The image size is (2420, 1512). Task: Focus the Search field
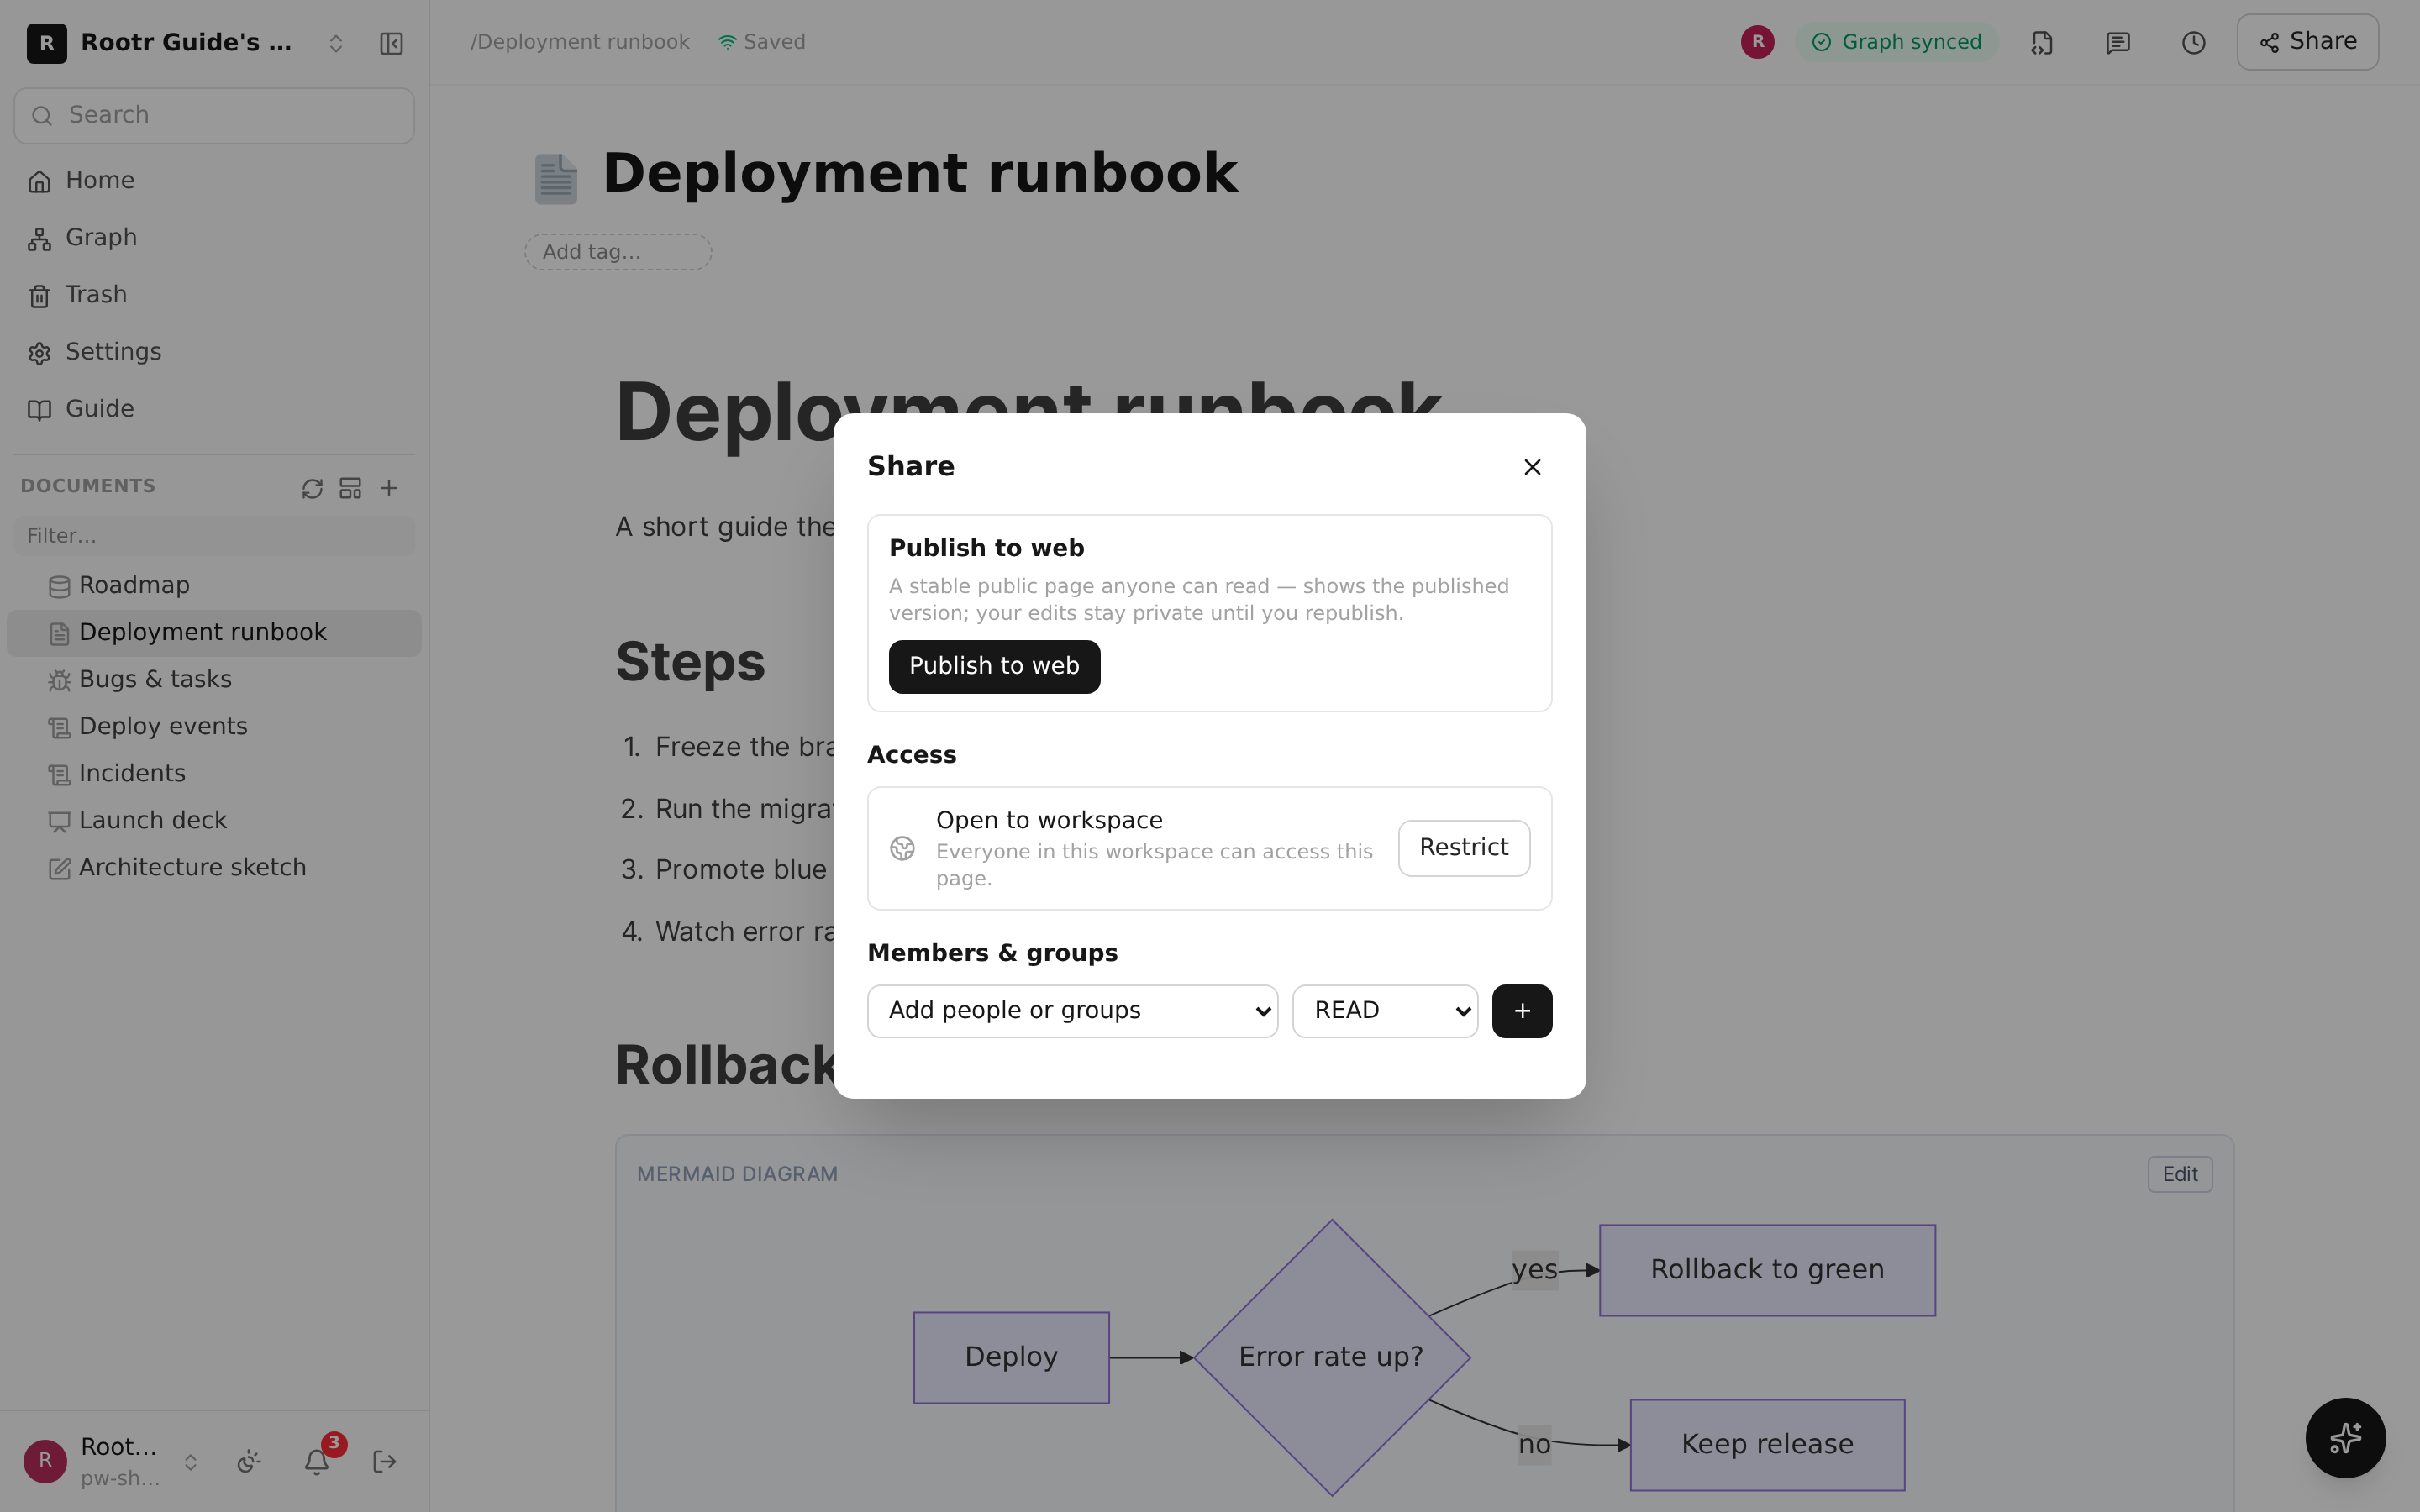[214, 115]
